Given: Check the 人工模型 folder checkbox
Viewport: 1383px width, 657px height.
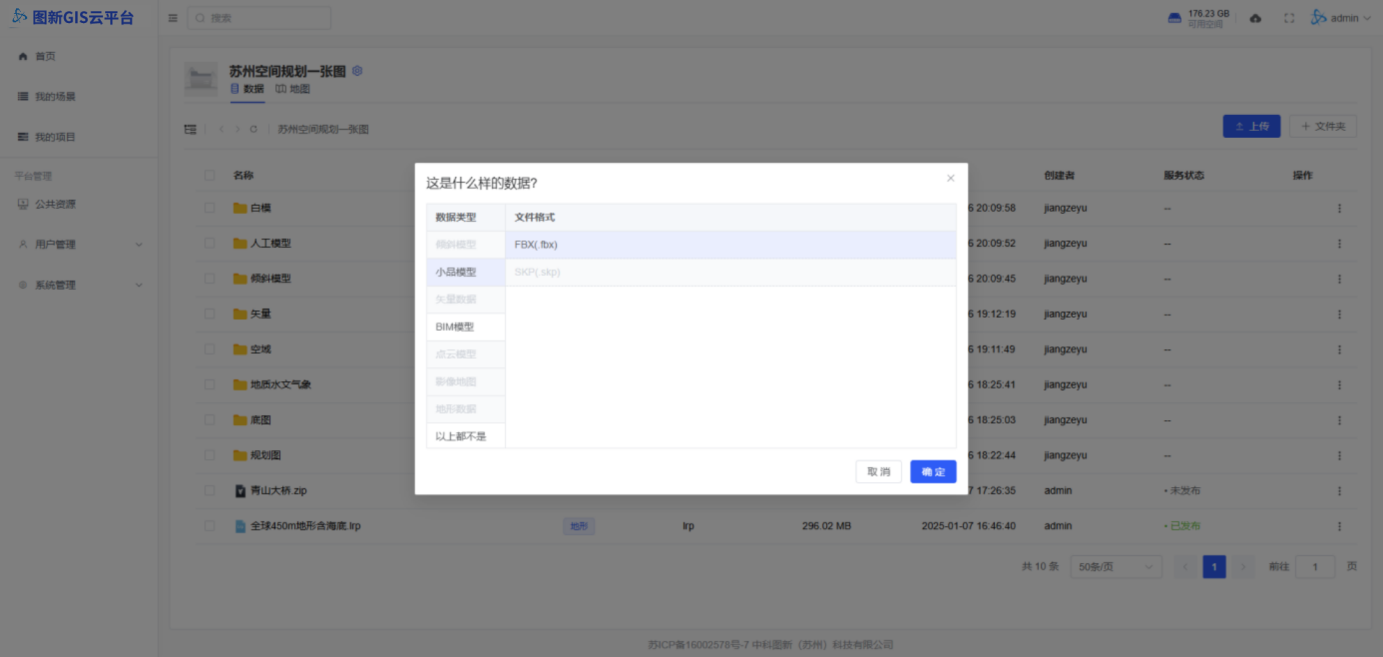Looking at the screenshot, I should click(x=210, y=243).
